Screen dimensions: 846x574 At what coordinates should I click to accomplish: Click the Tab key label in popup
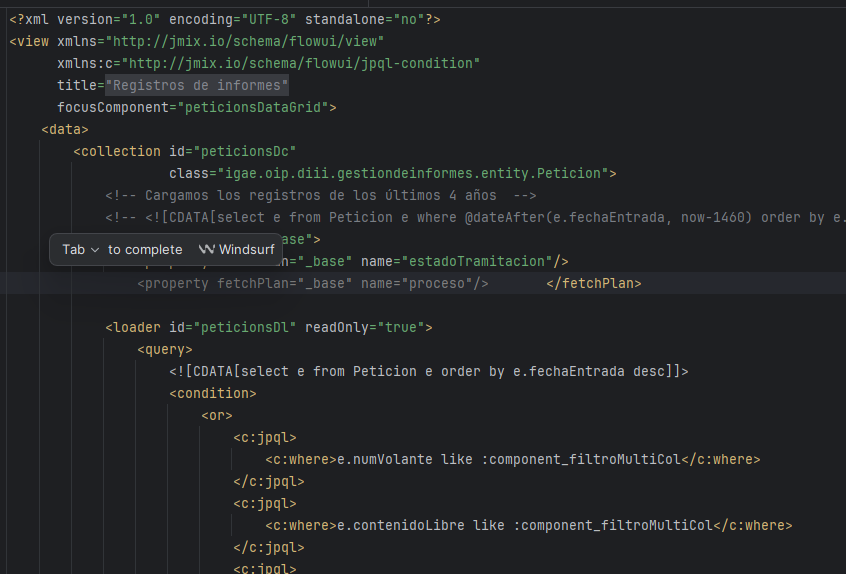coord(73,250)
